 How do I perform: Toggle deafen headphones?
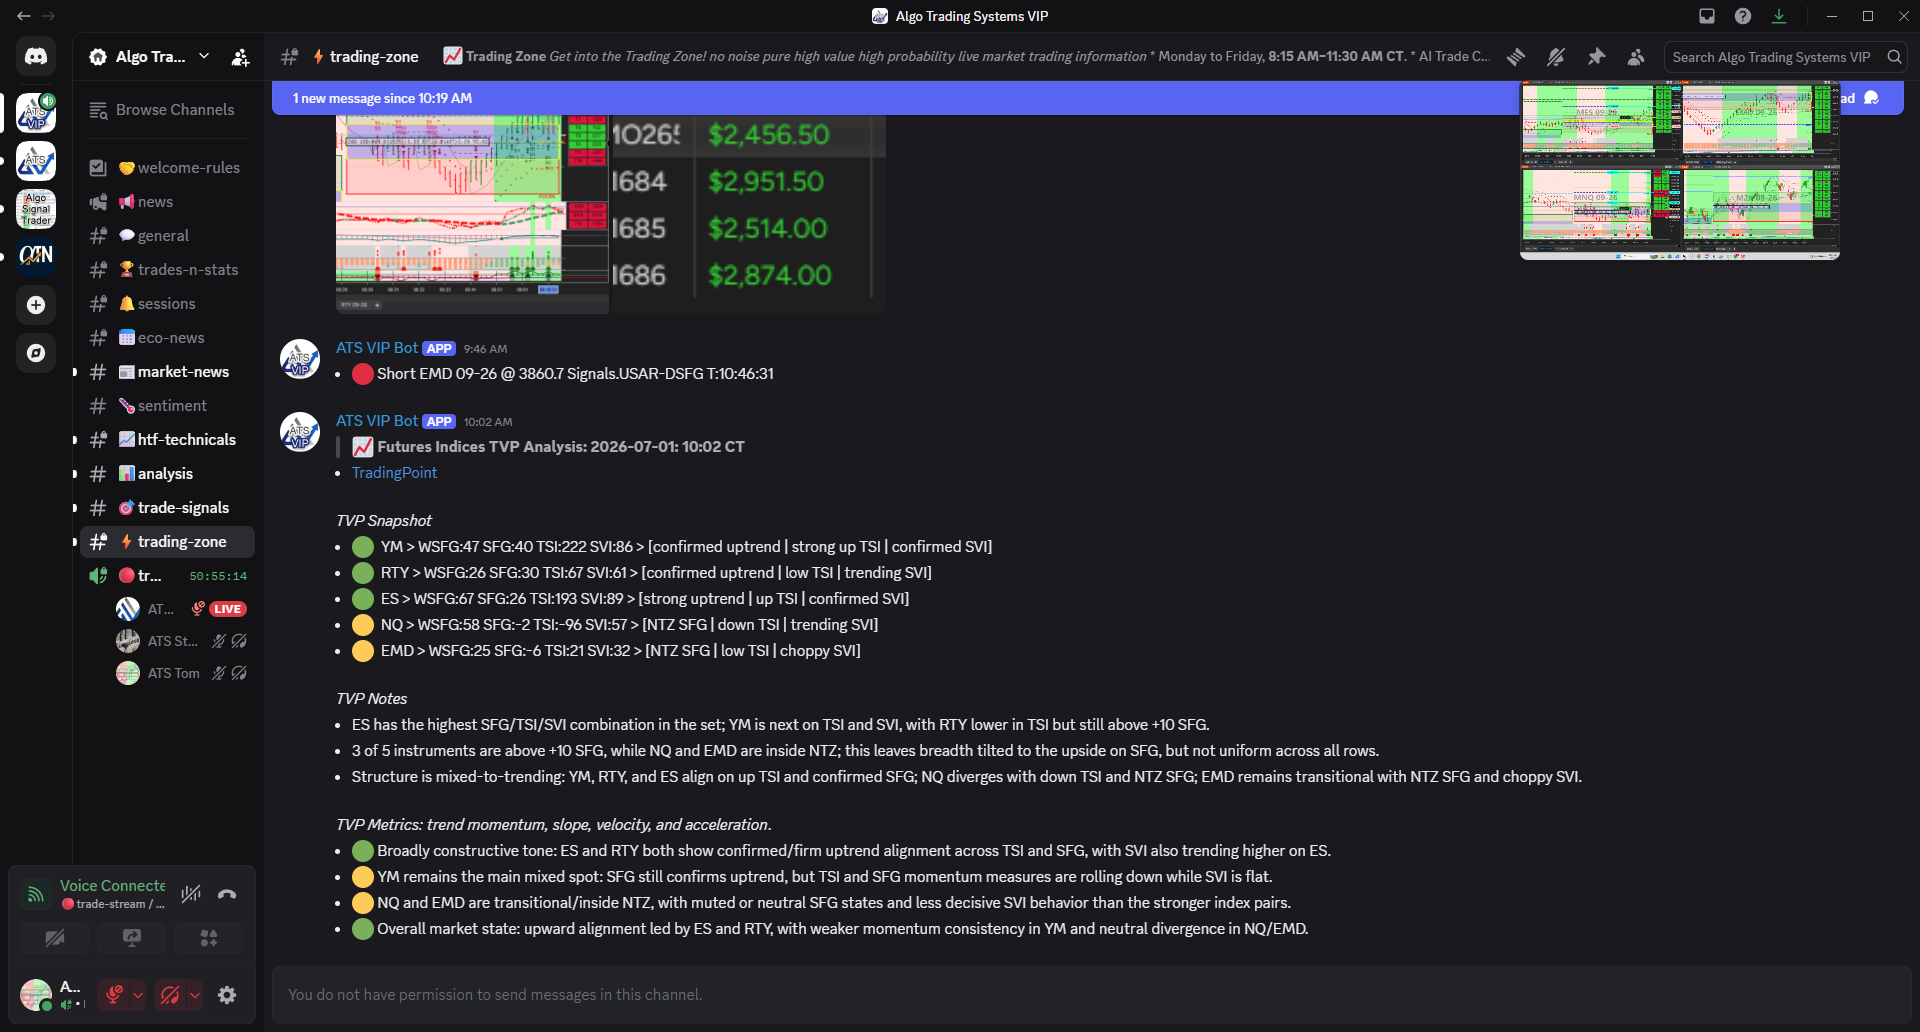click(171, 995)
